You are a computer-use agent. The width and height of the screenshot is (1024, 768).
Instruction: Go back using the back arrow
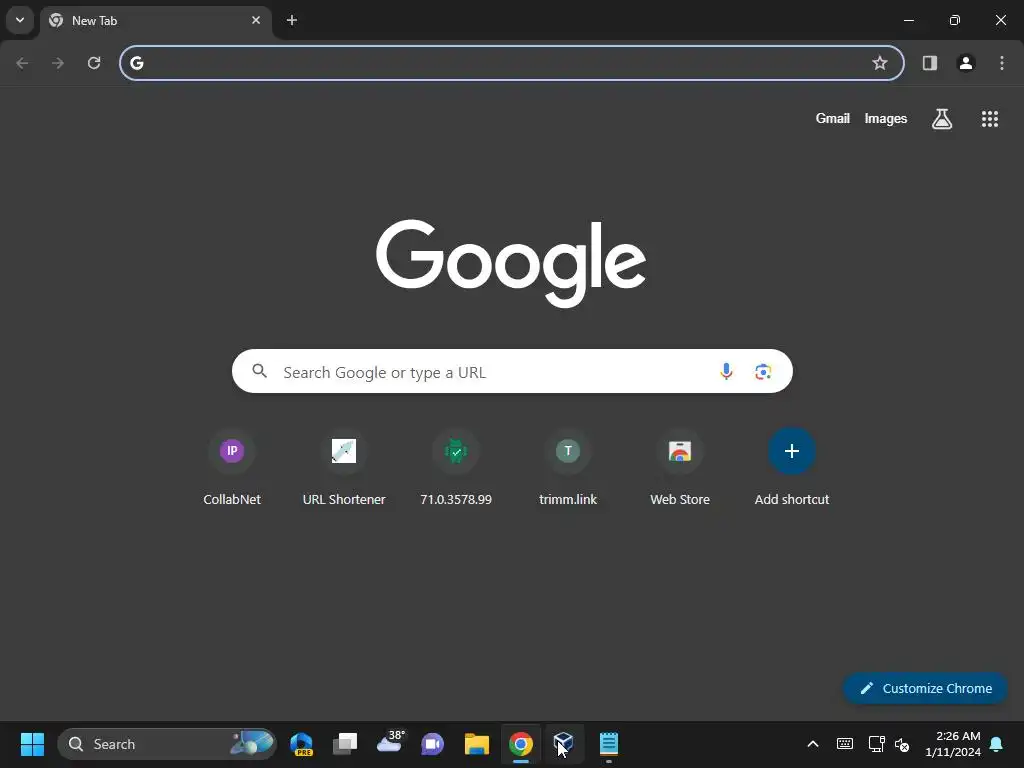(x=22, y=63)
